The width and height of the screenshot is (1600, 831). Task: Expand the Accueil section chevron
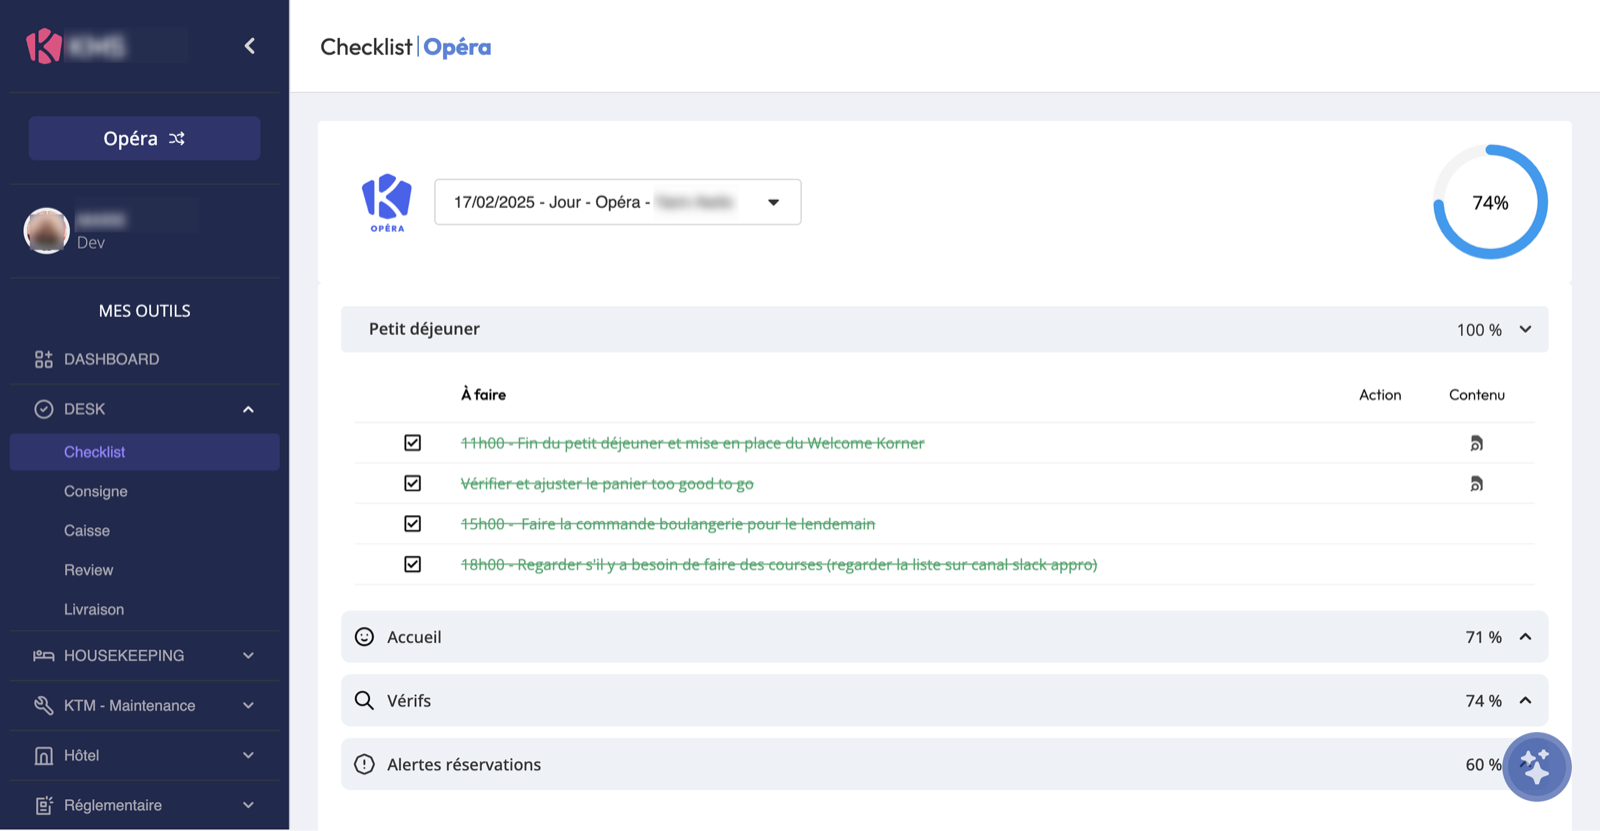point(1525,637)
